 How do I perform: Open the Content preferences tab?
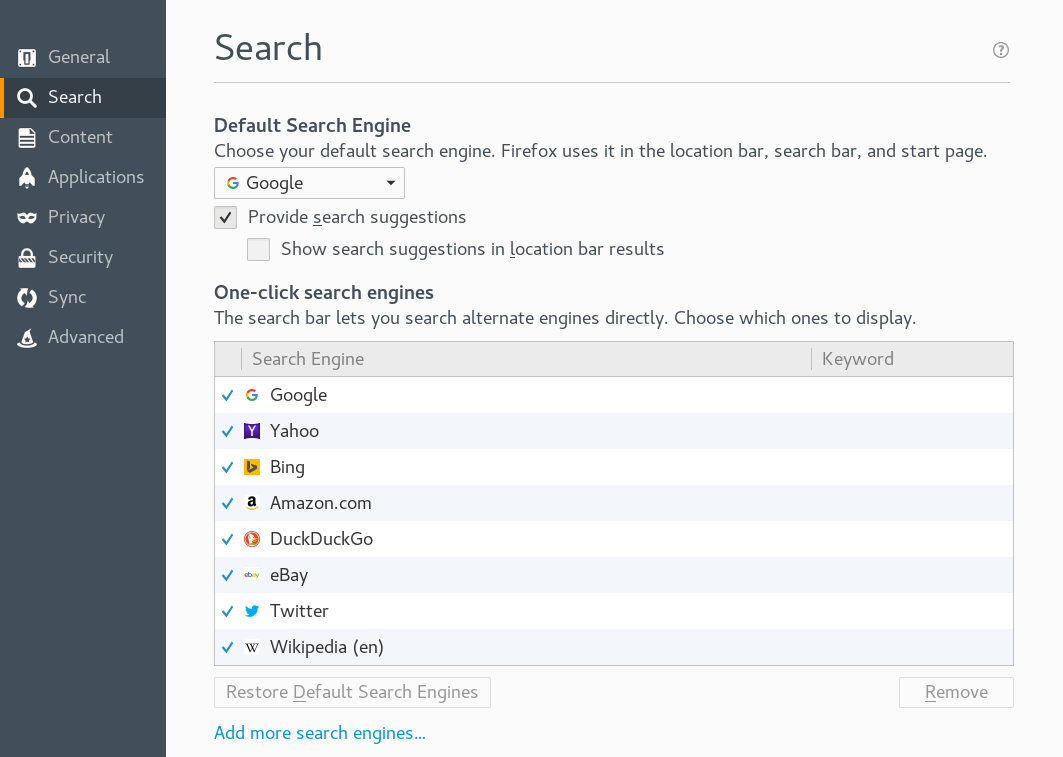pos(80,137)
